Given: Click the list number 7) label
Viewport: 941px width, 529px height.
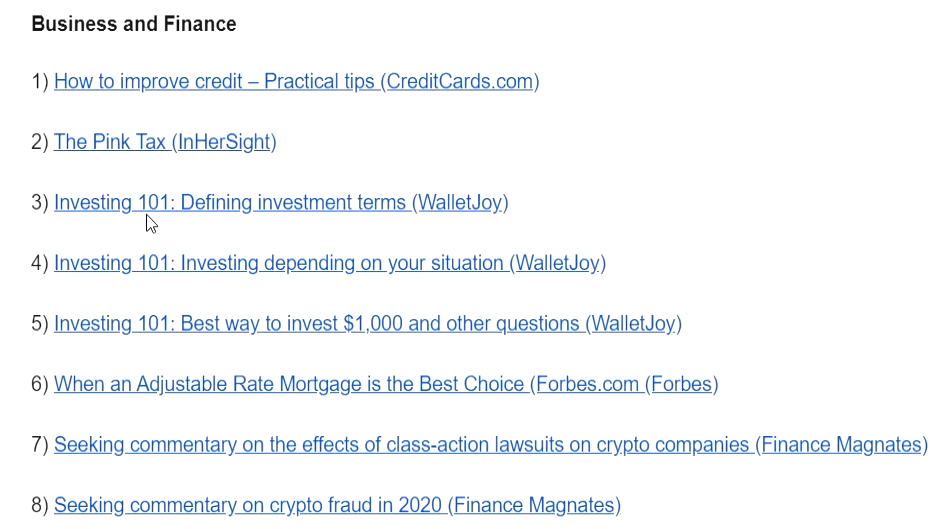Looking at the screenshot, I should pyautogui.click(x=40, y=445).
